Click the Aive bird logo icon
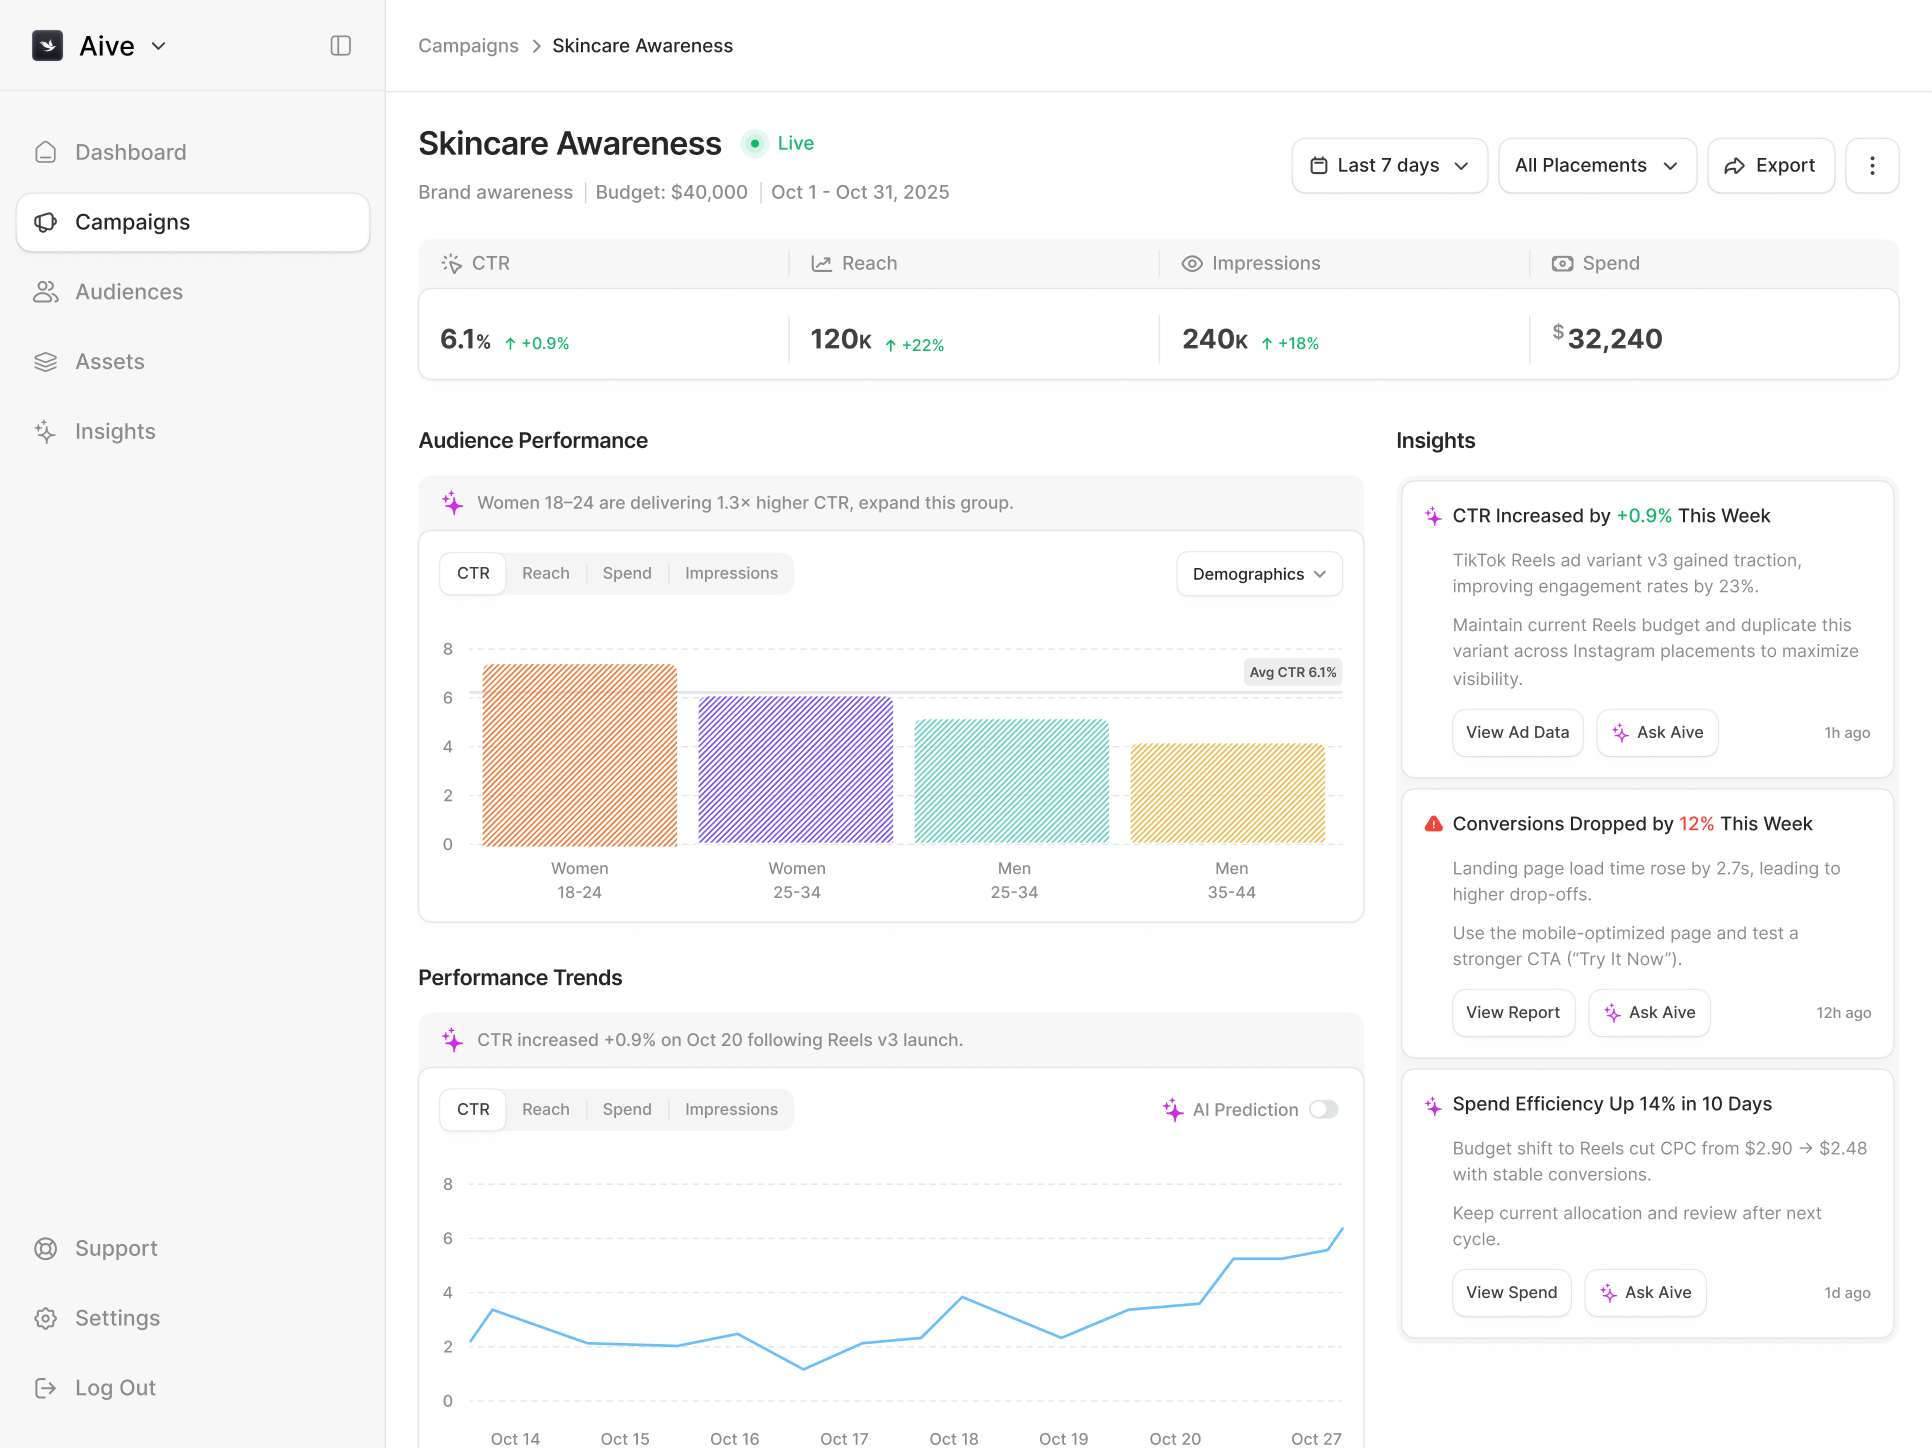 pyautogui.click(x=47, y=46)
